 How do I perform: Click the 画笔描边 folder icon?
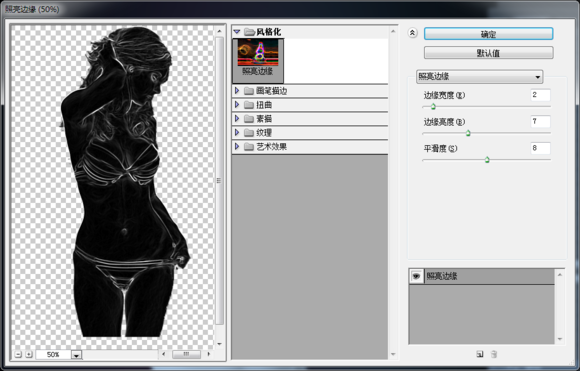tap(249, 91)
